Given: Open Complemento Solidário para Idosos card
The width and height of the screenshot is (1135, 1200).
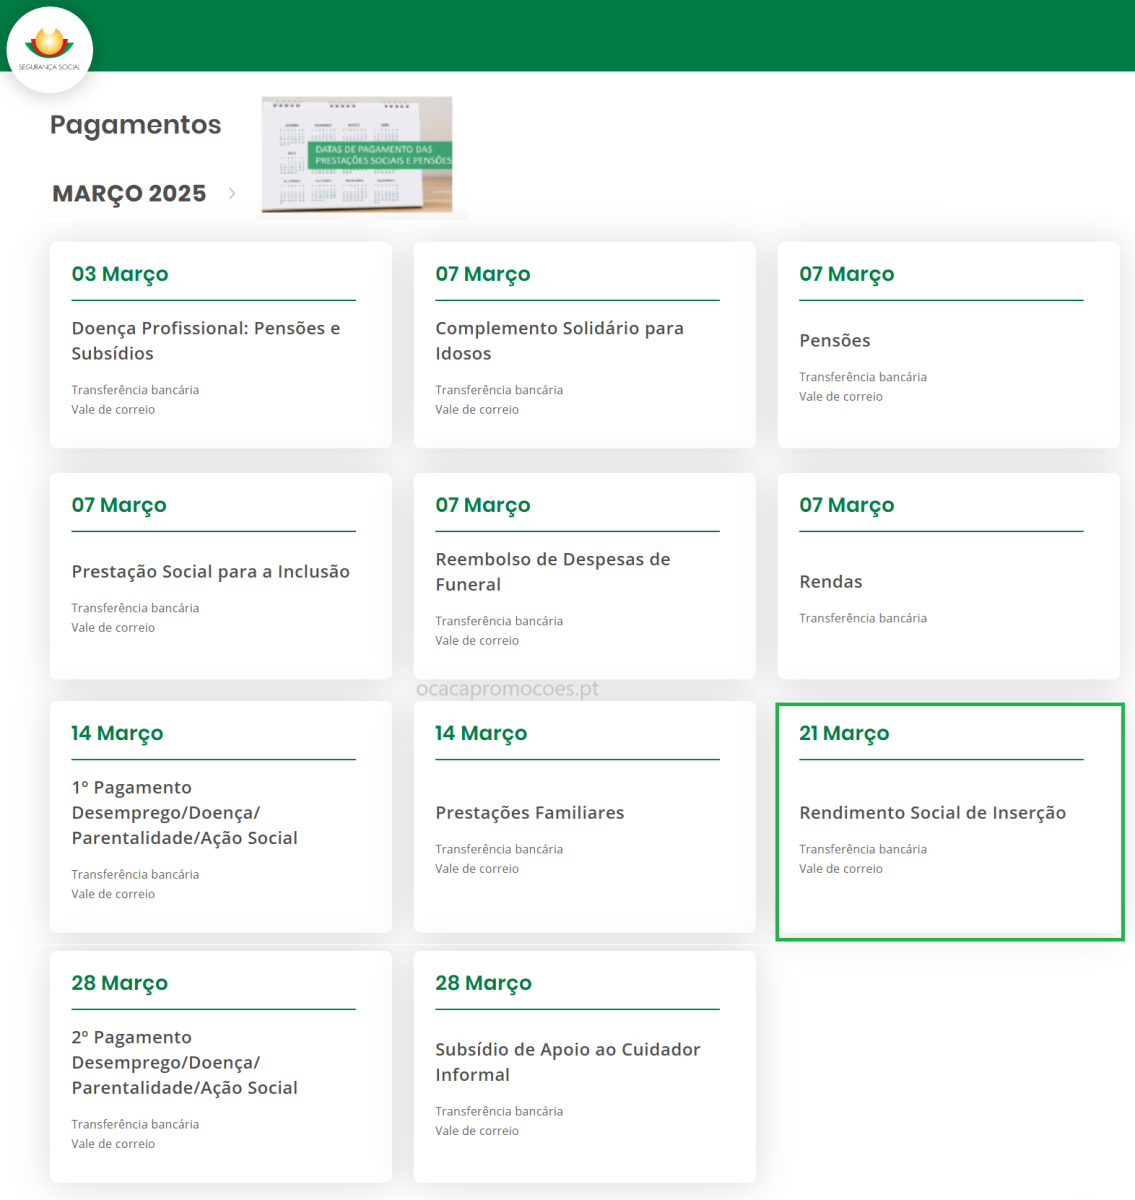Looking at the screenshot, I should [x=559, y=341].
